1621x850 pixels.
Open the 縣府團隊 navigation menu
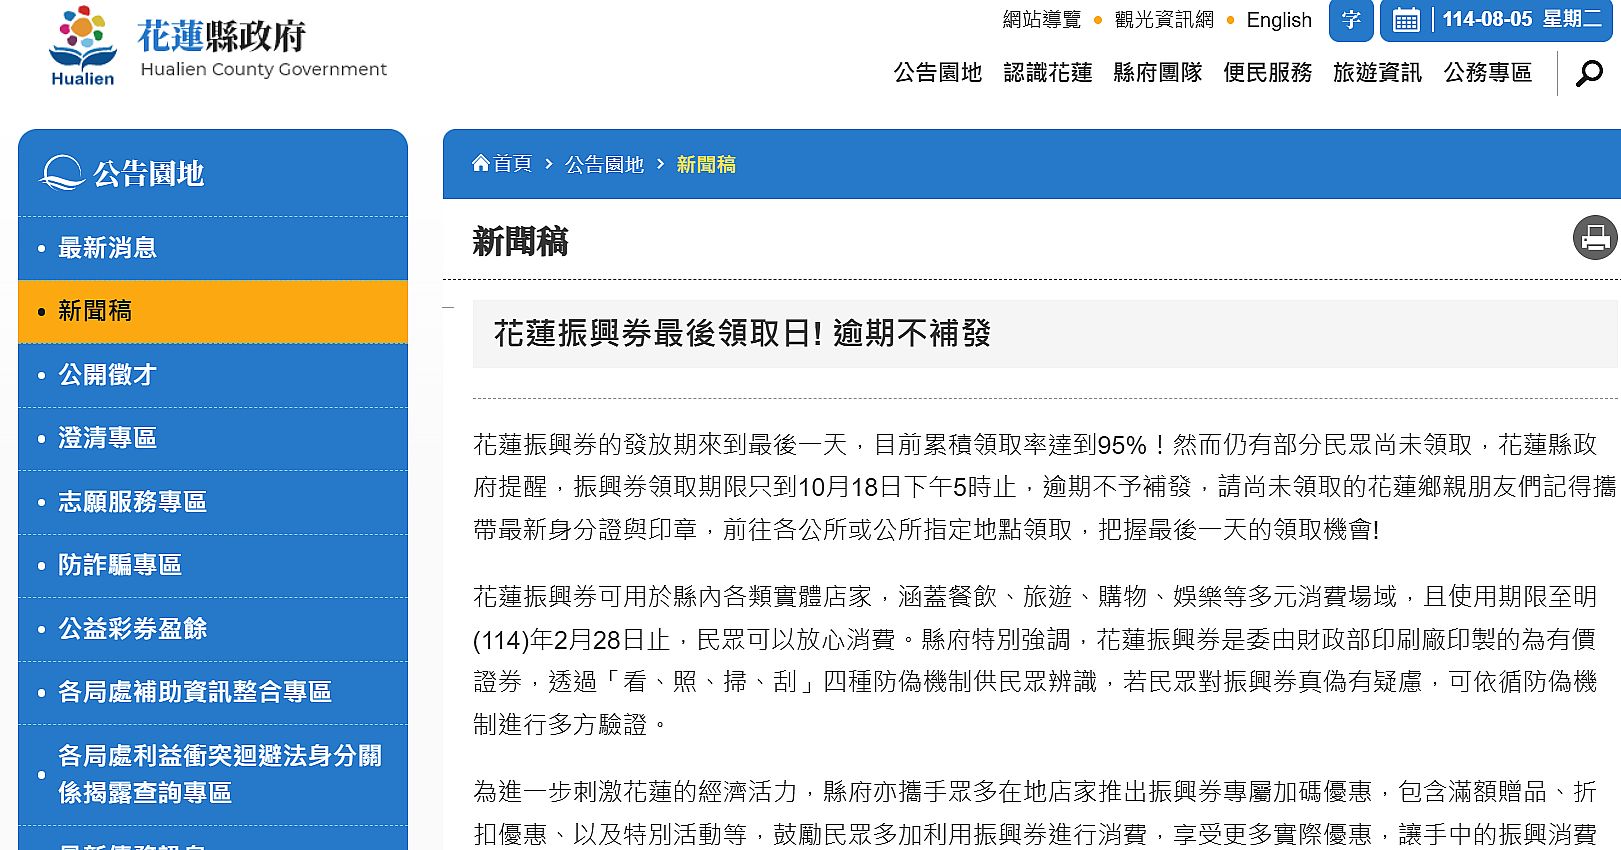[x=1157, y=73]
